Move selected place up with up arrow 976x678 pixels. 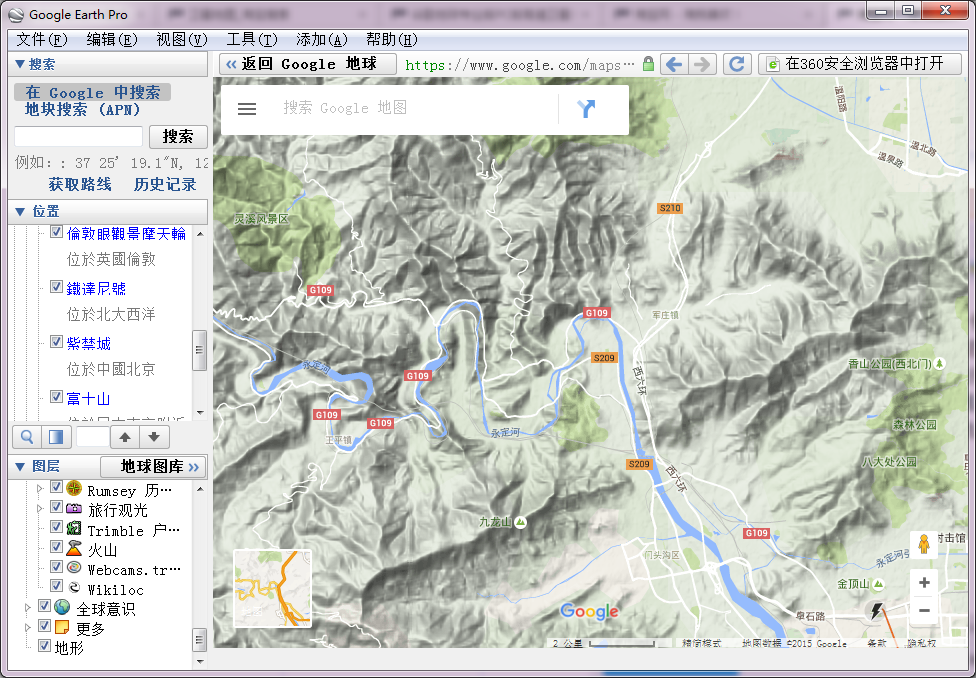click(124, 437)
